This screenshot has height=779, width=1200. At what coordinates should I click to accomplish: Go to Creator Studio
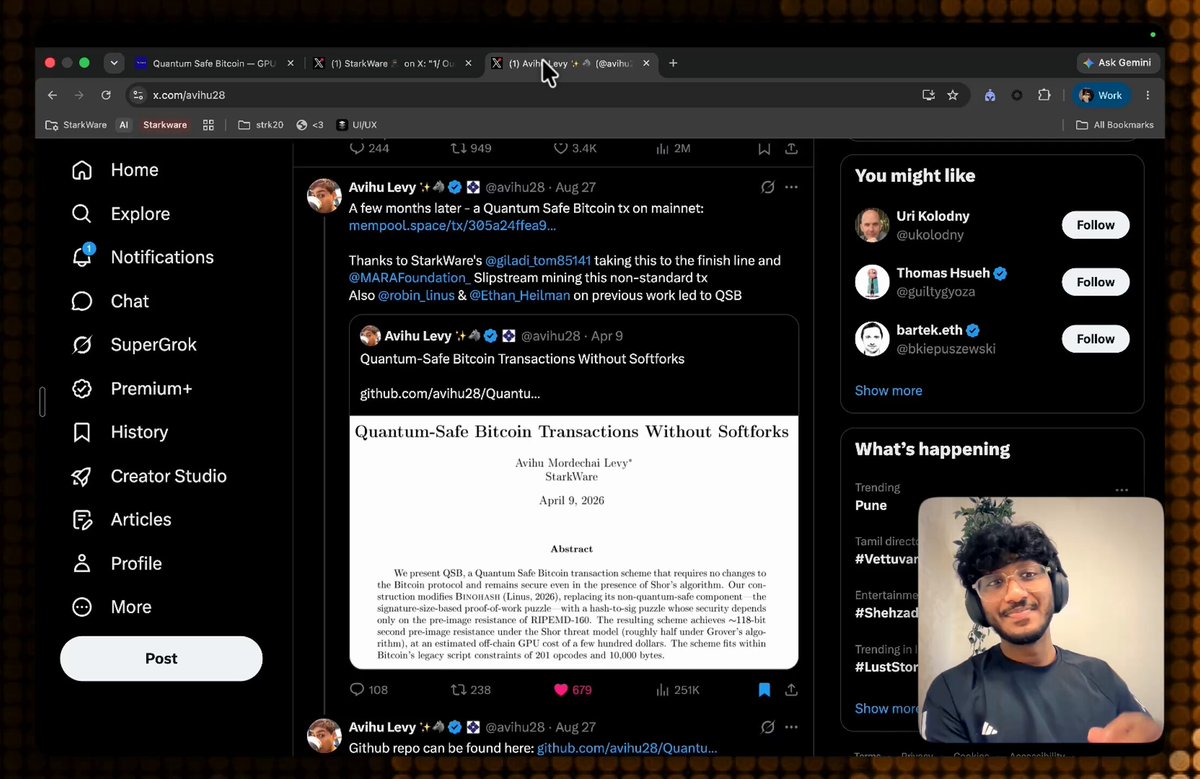(x=148, y=476)
